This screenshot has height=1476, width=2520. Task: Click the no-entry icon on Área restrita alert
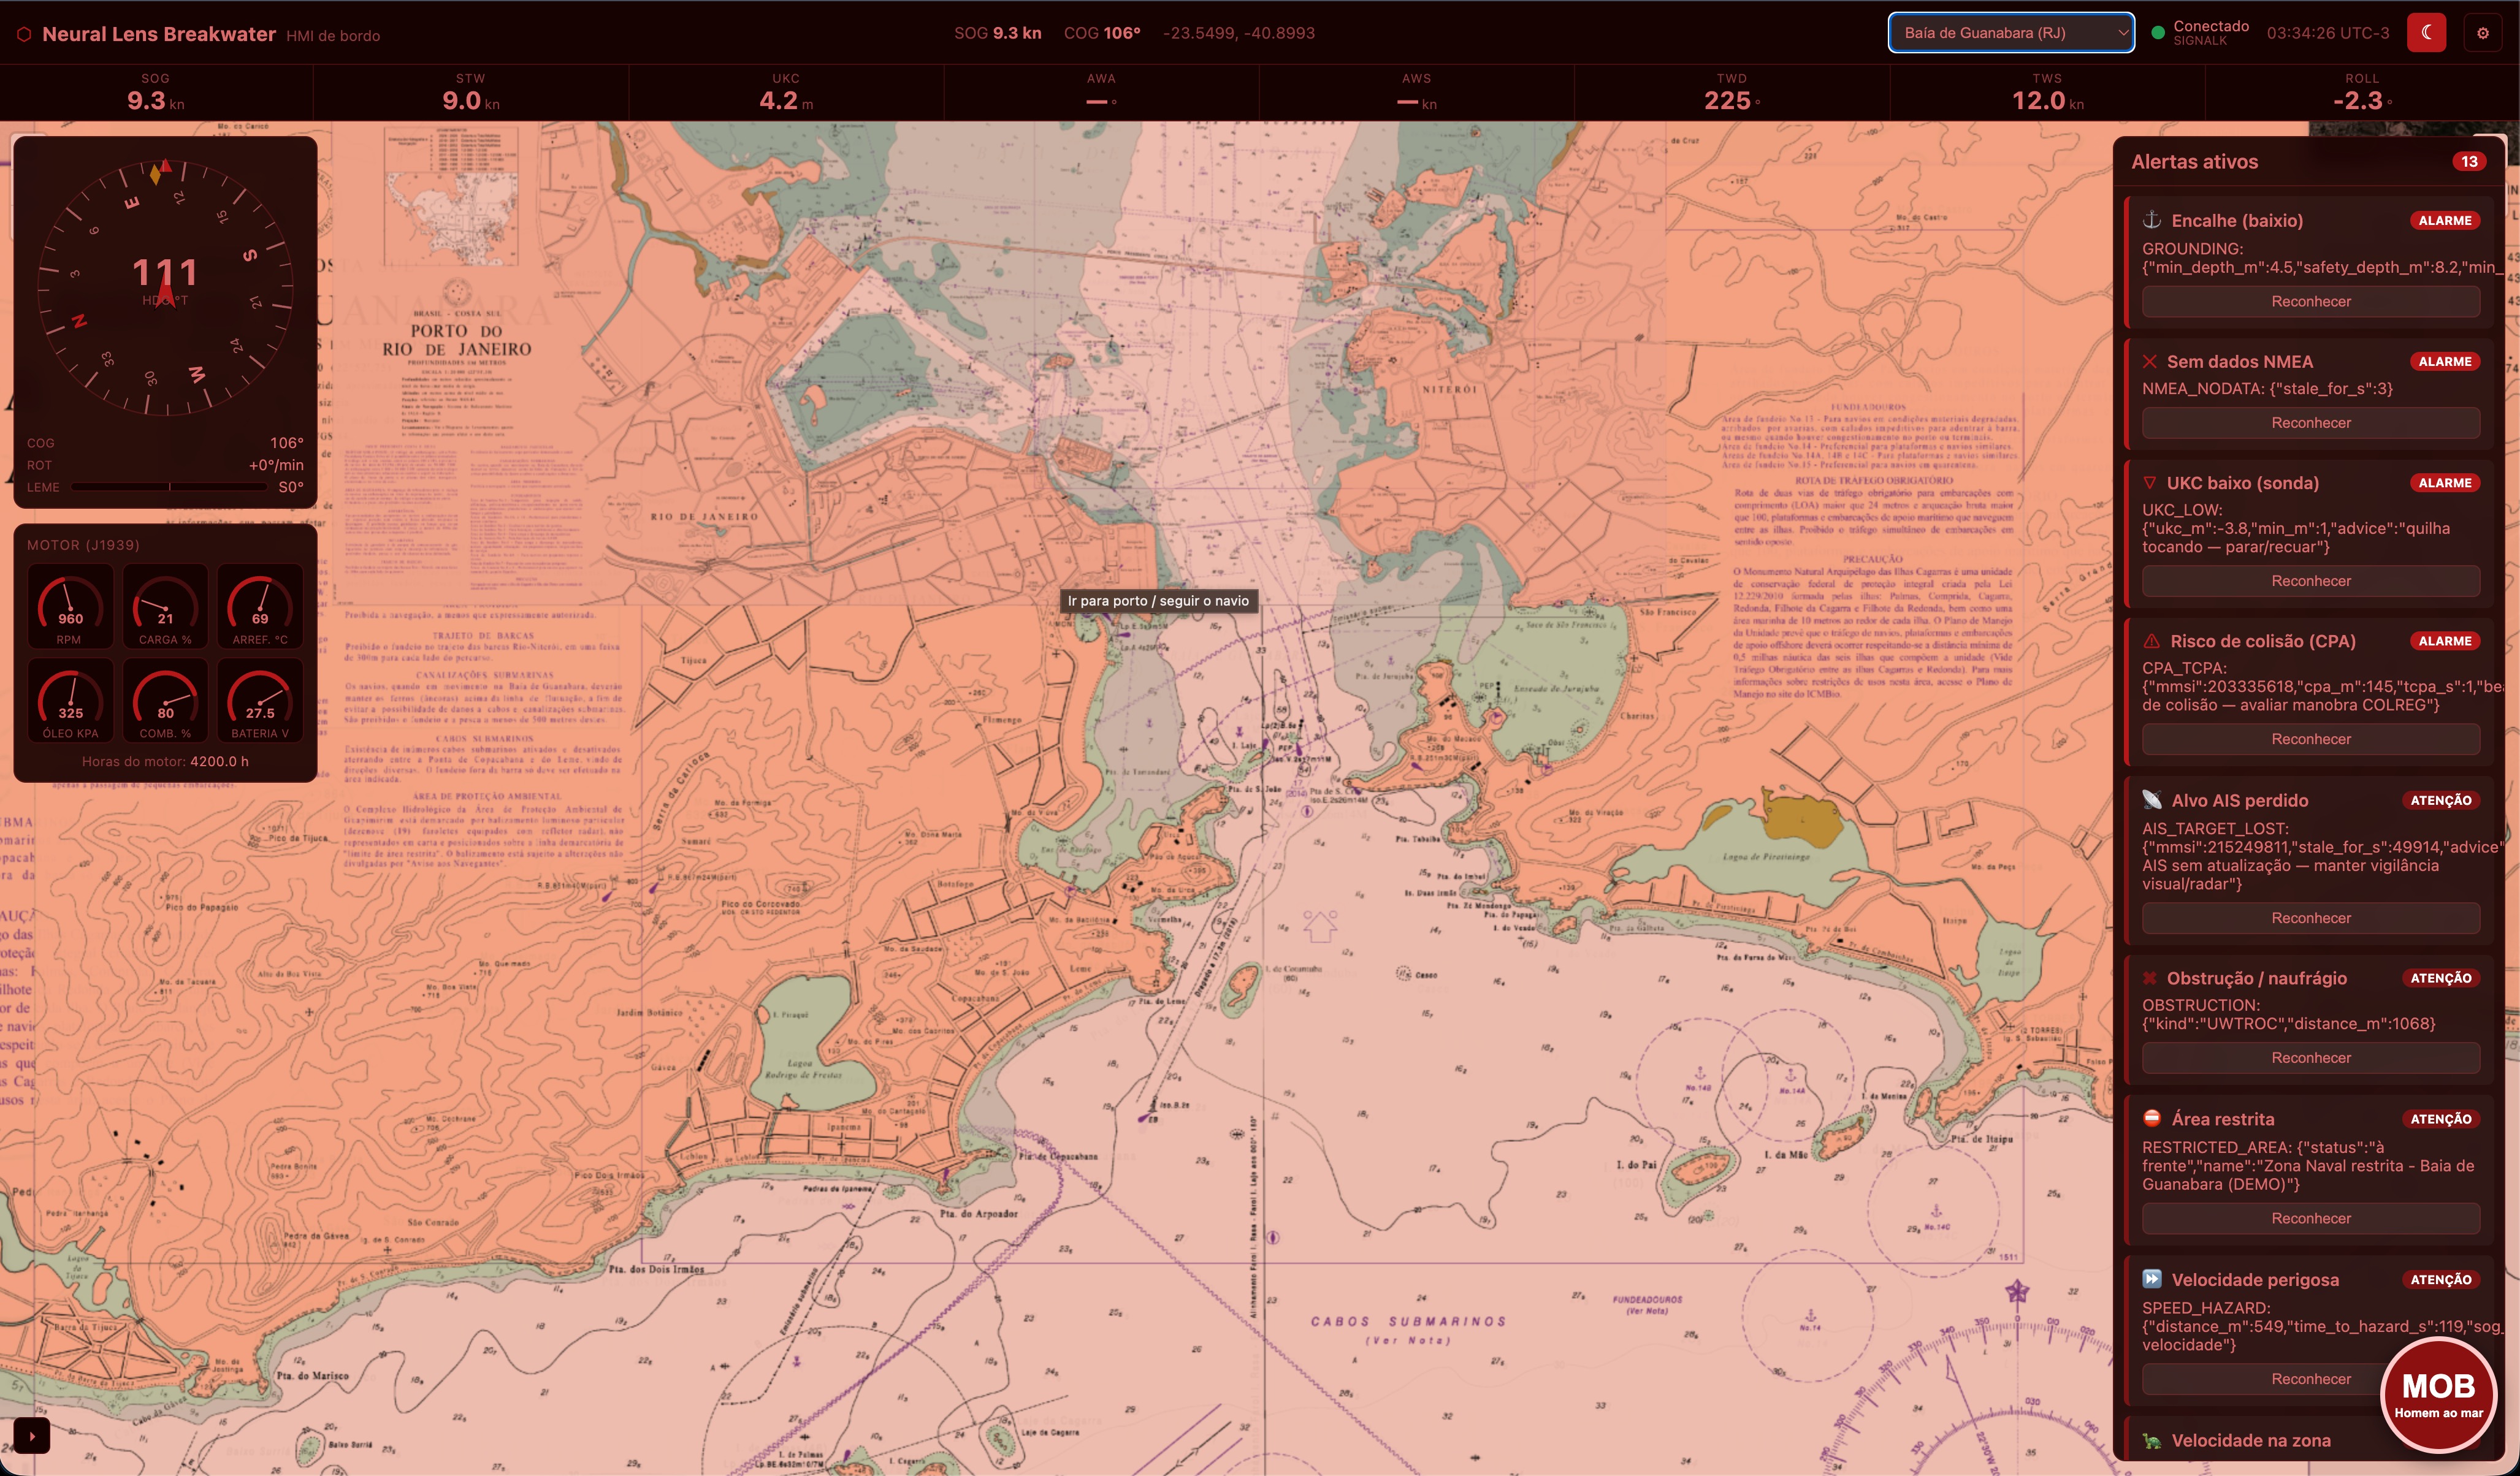[x=2152, y=1119]
